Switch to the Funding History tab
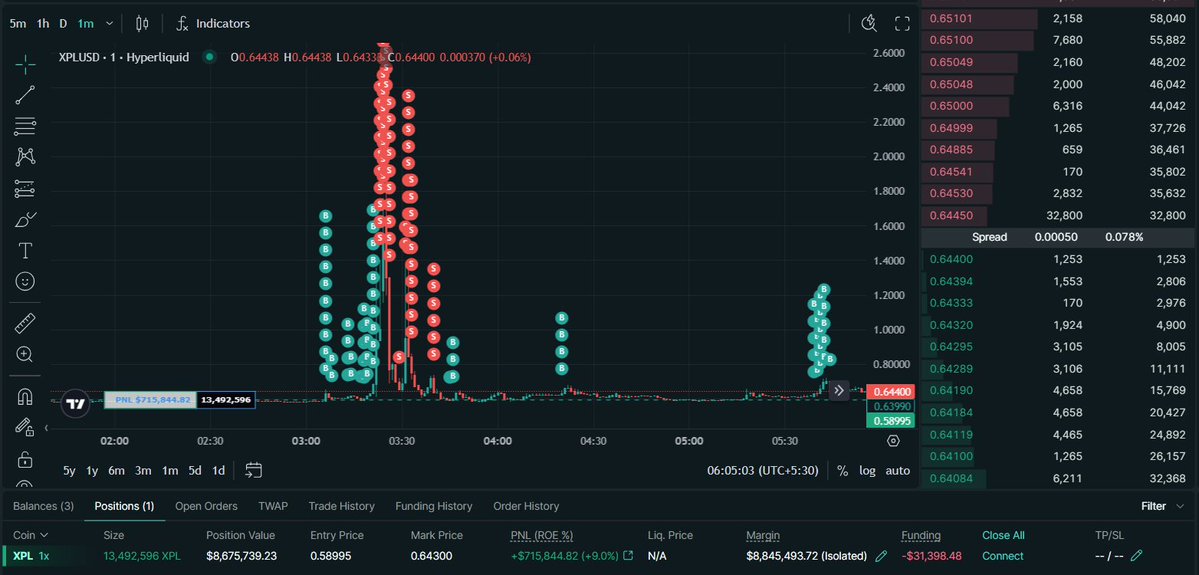1199x575 pixels. [x=434, y=506]
